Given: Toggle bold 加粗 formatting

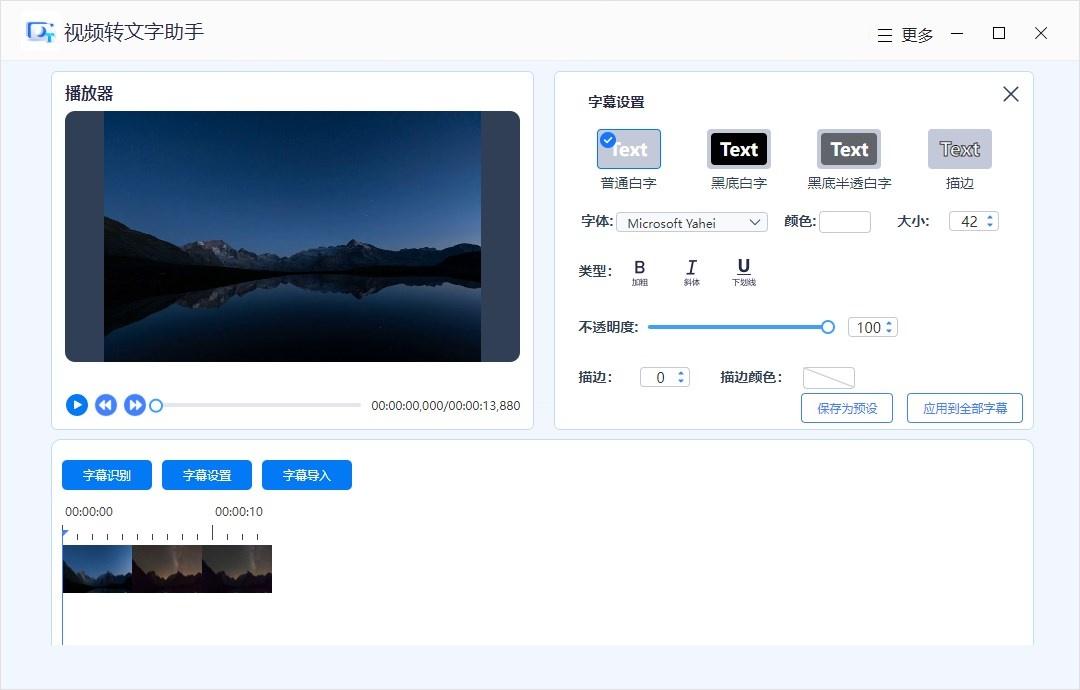Looking at the screenshot, I should [640, 272].
